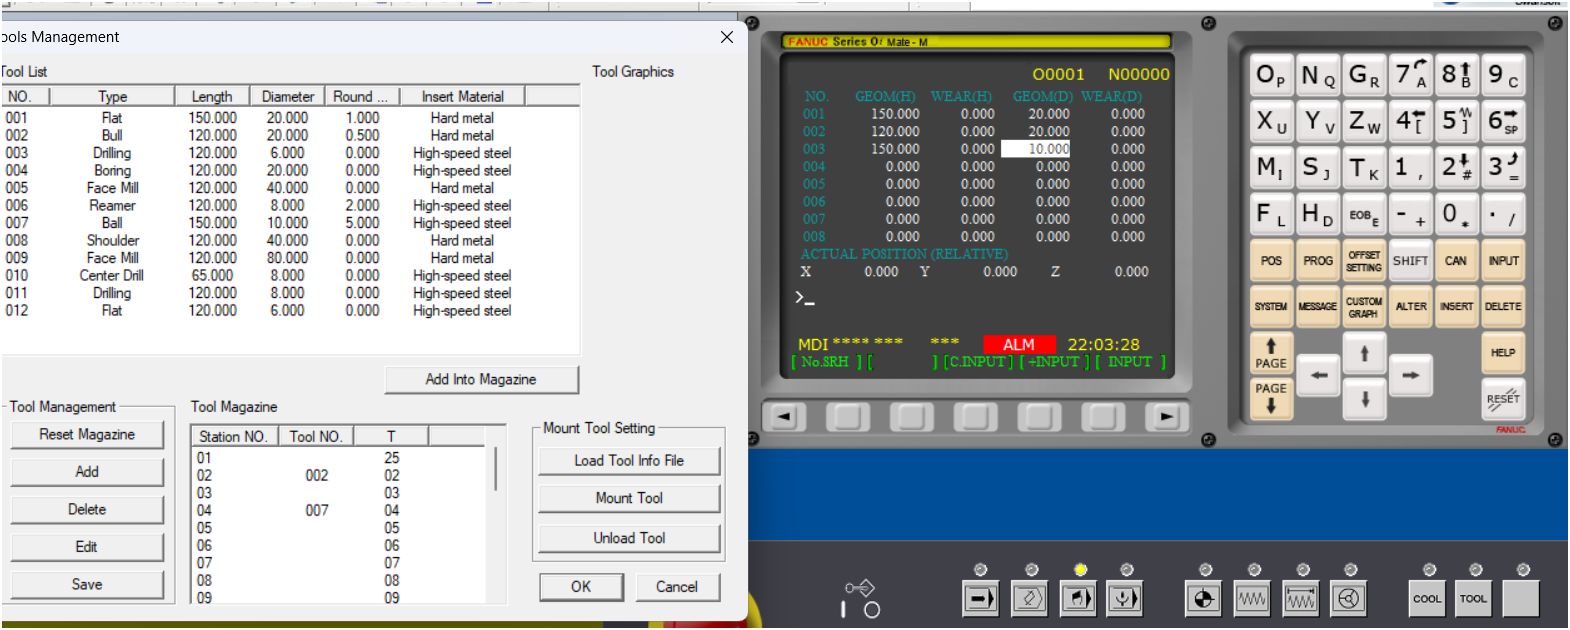The width and height of the screenshot is (1570, 630).
Task: Click the MESSAGE function key
Action: point(1318,306)
